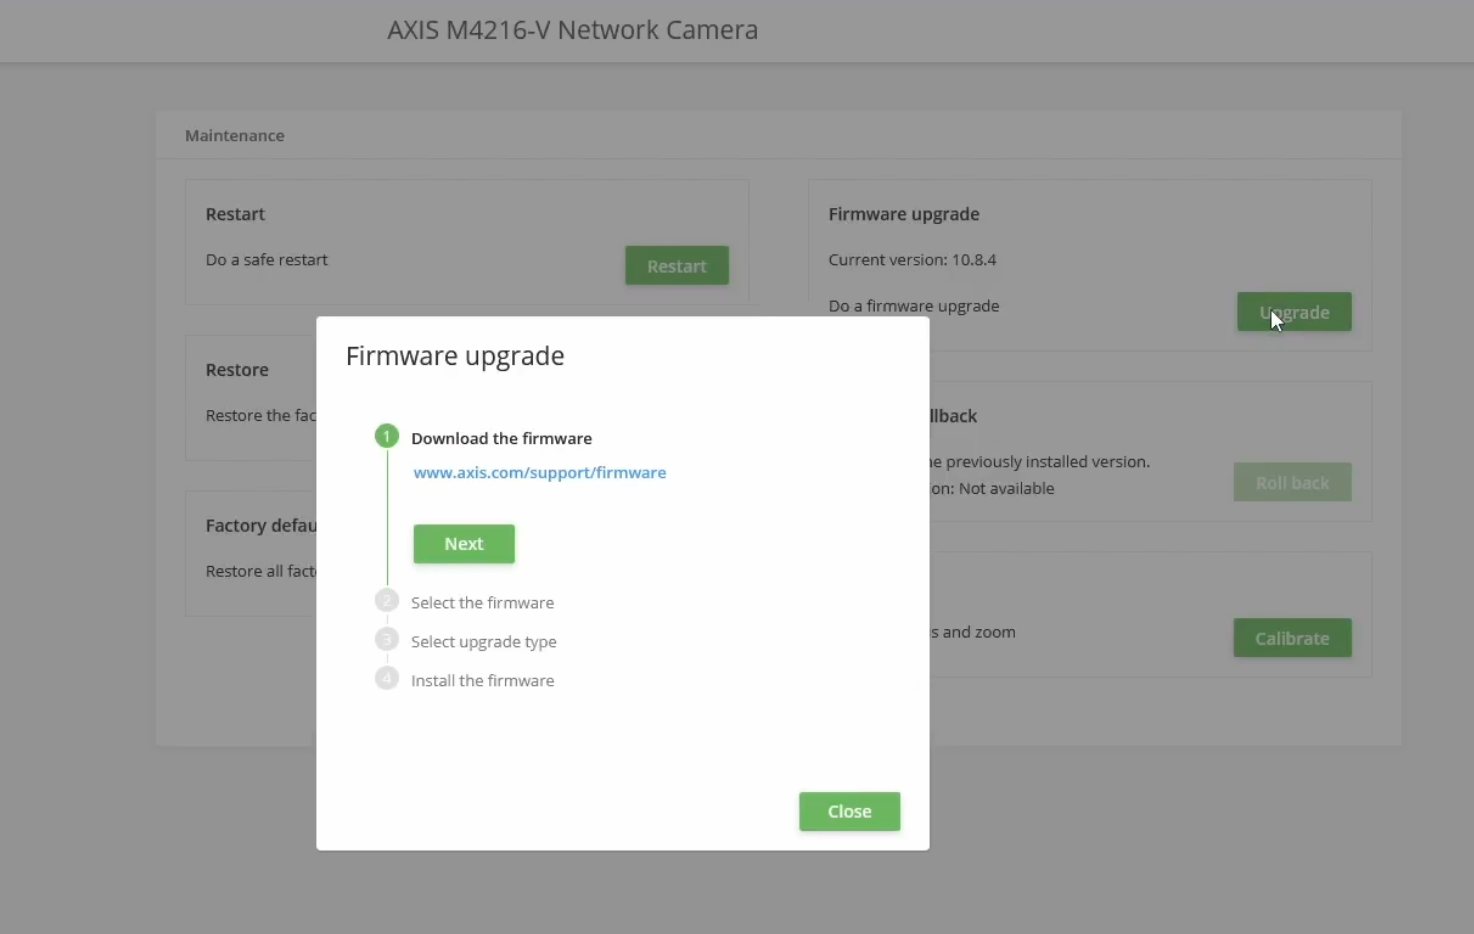The height and width of the screenshot is (934, 1474).
Task: Click the step 3 circle icon
Action: tap(387, 639)
